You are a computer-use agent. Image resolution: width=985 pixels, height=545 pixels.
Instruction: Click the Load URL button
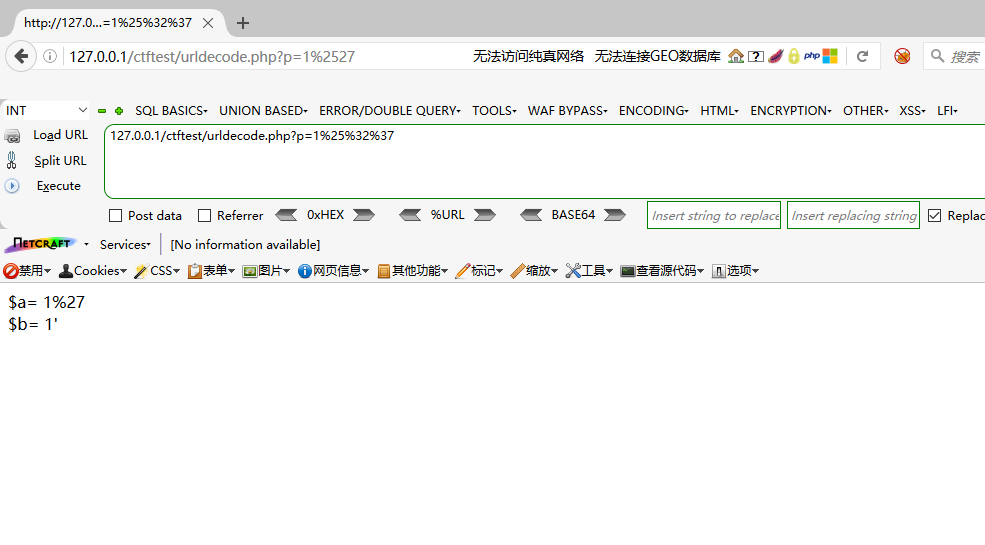coord(60,135)
